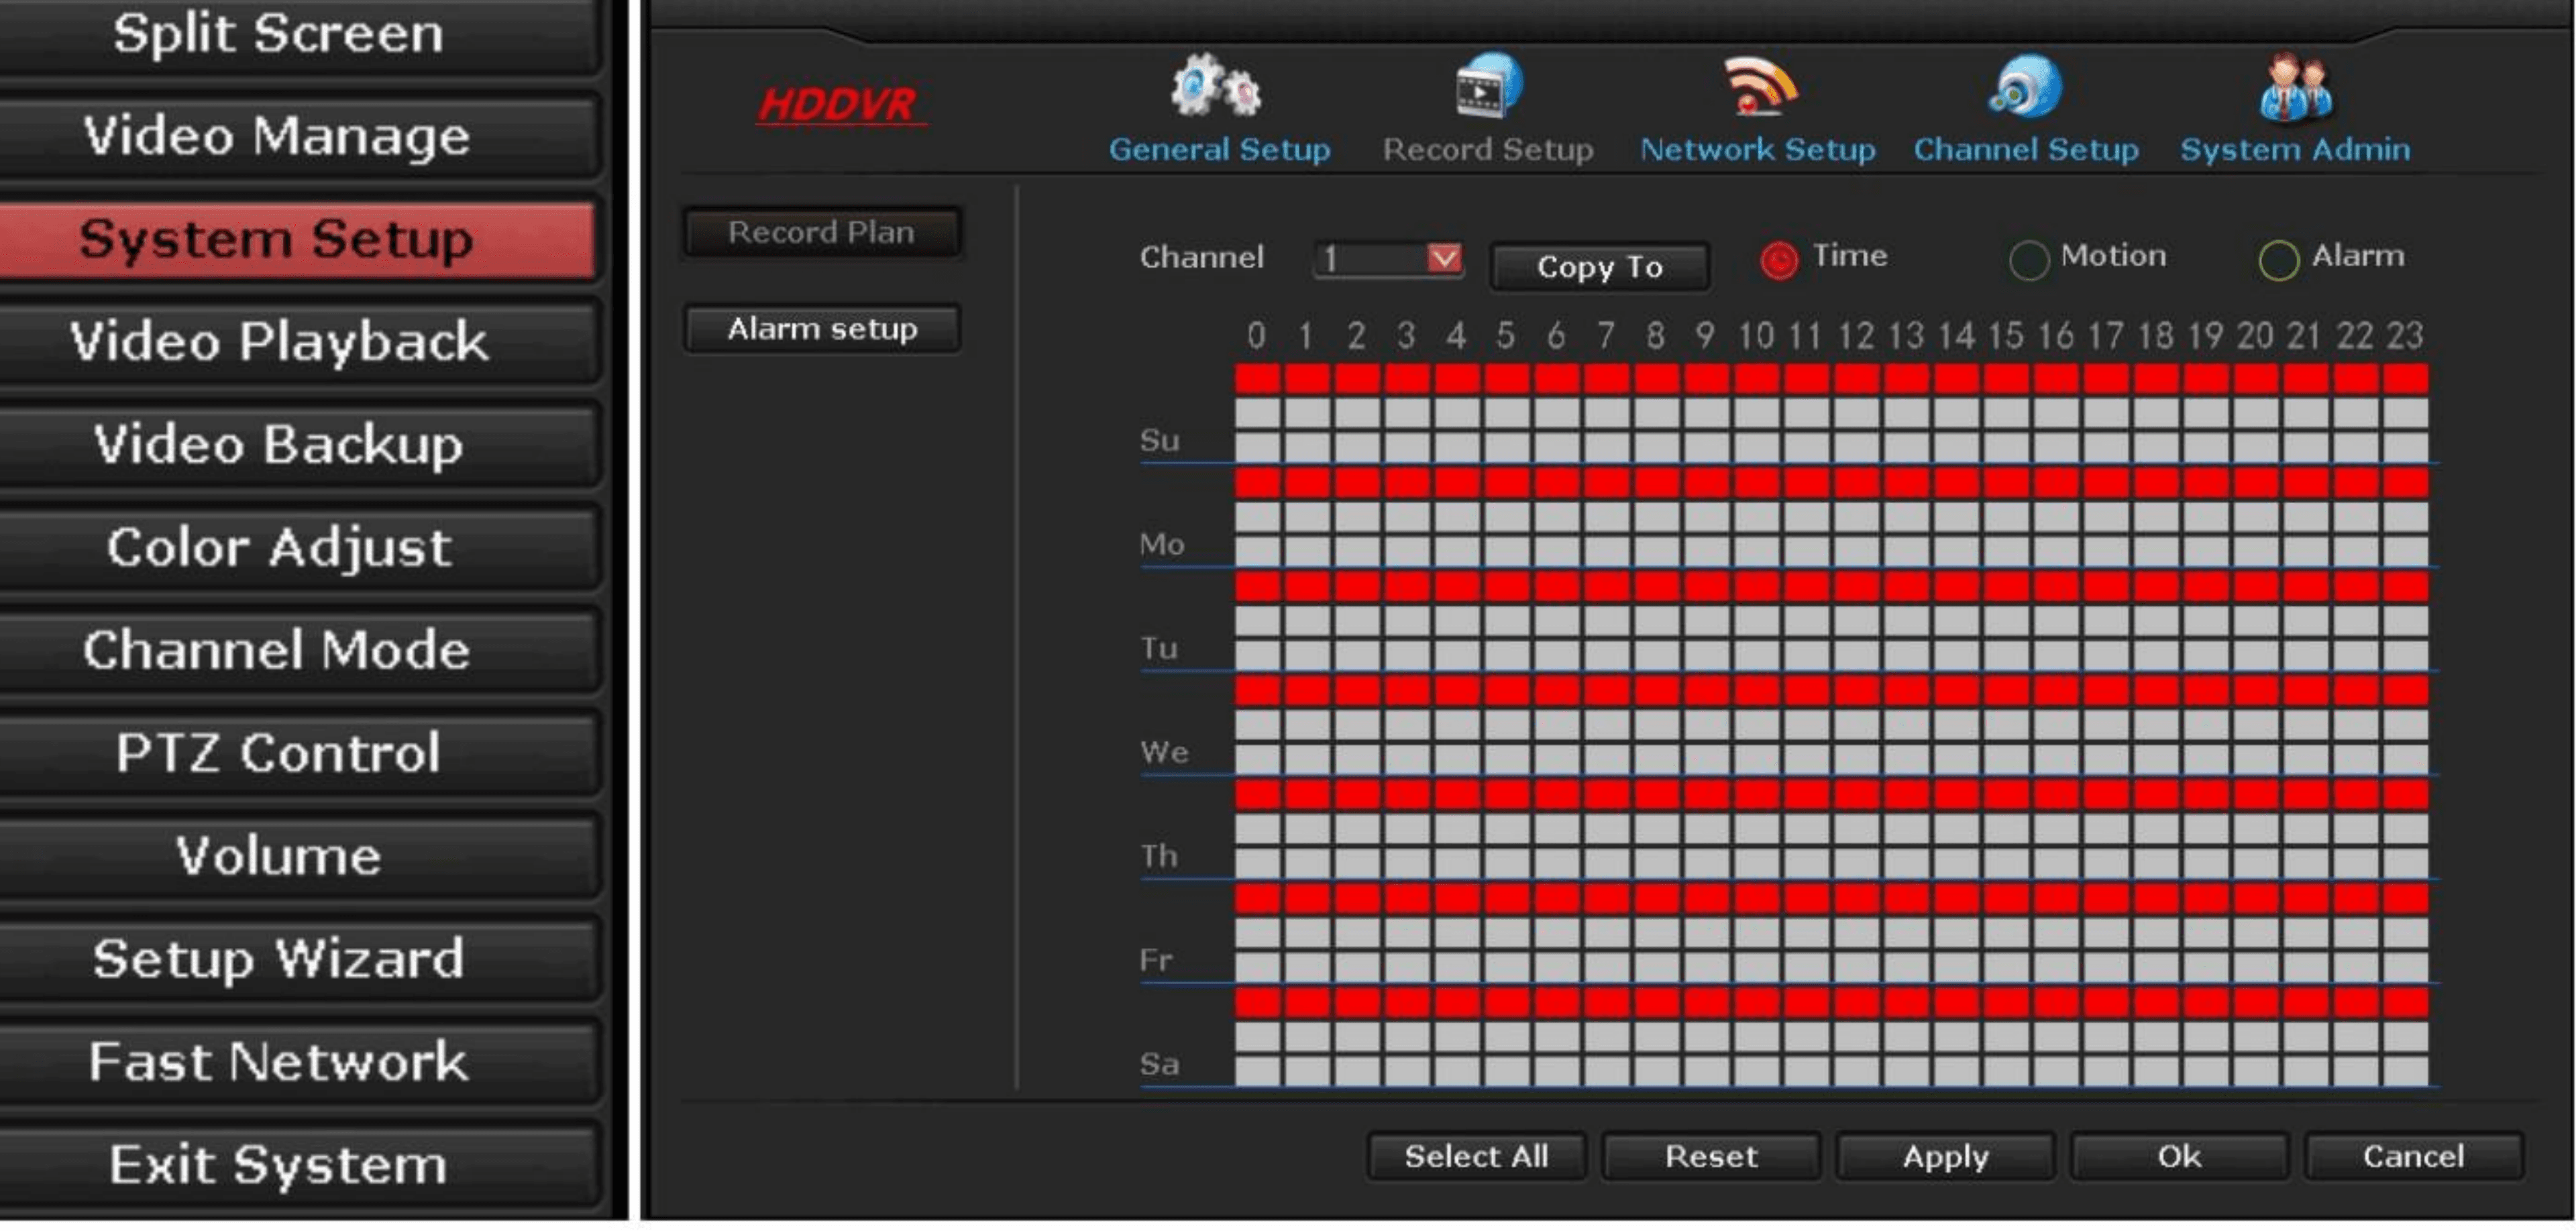Toggle Sunday hour 0 bottom gray cell
Viewport: 2576px width, 1231px height.
(1257, 447)
